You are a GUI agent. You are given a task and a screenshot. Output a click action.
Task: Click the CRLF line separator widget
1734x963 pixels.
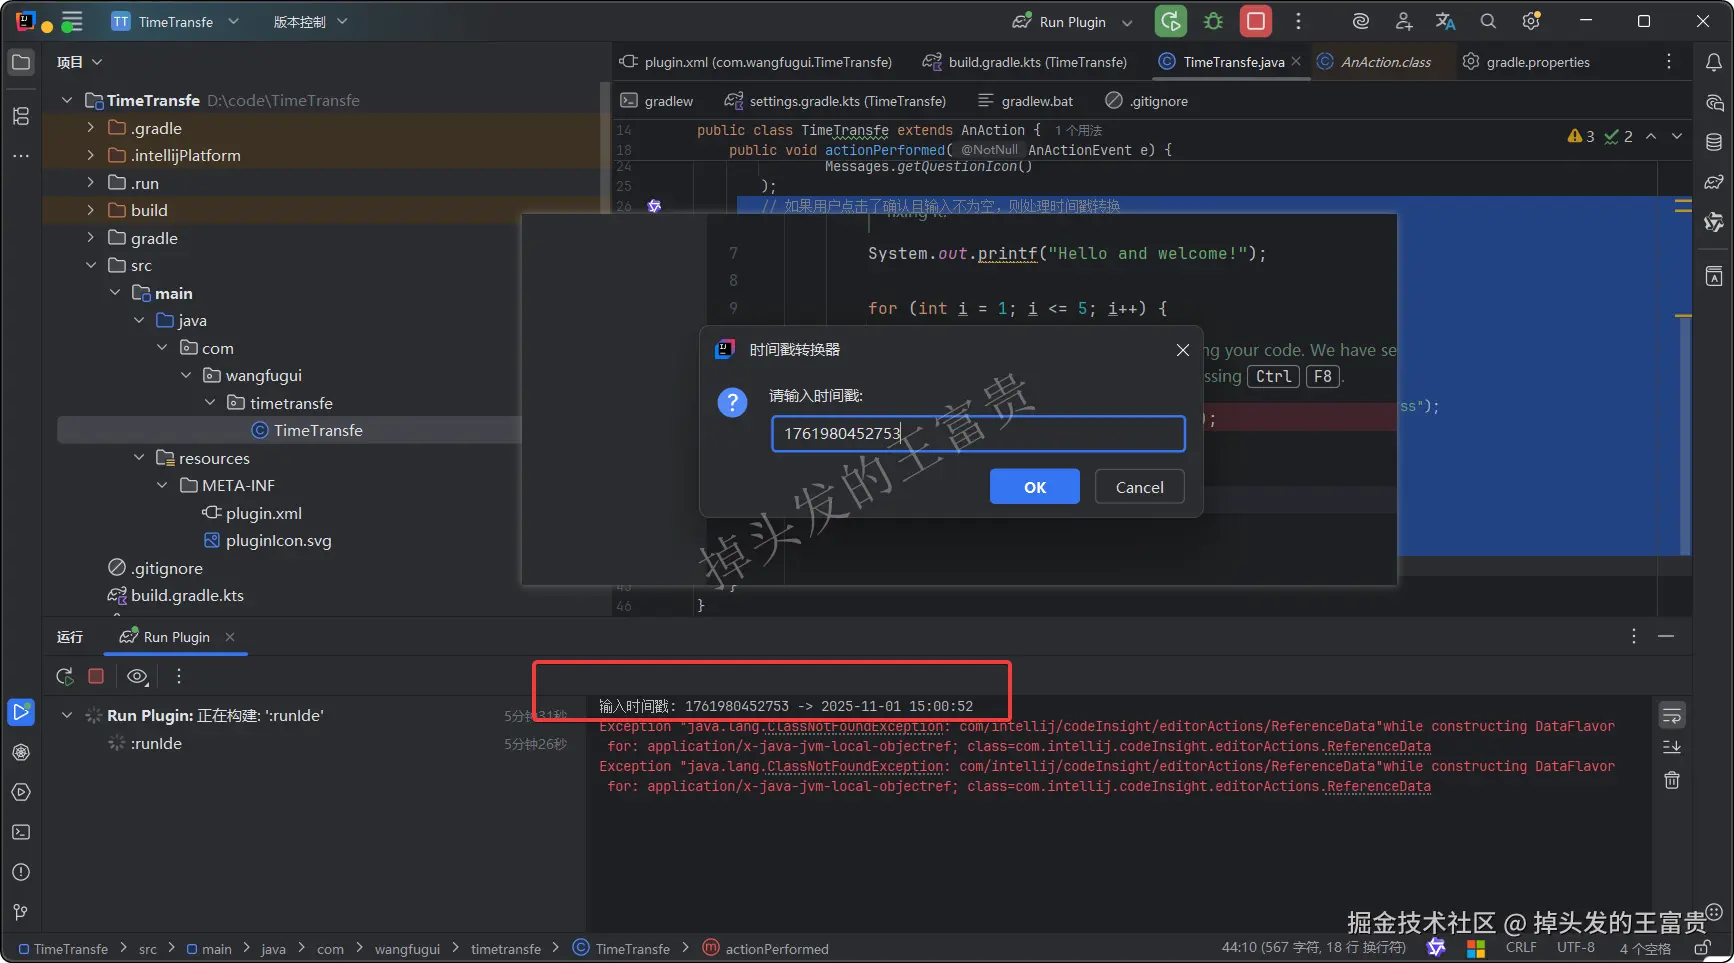[1521, 948]
